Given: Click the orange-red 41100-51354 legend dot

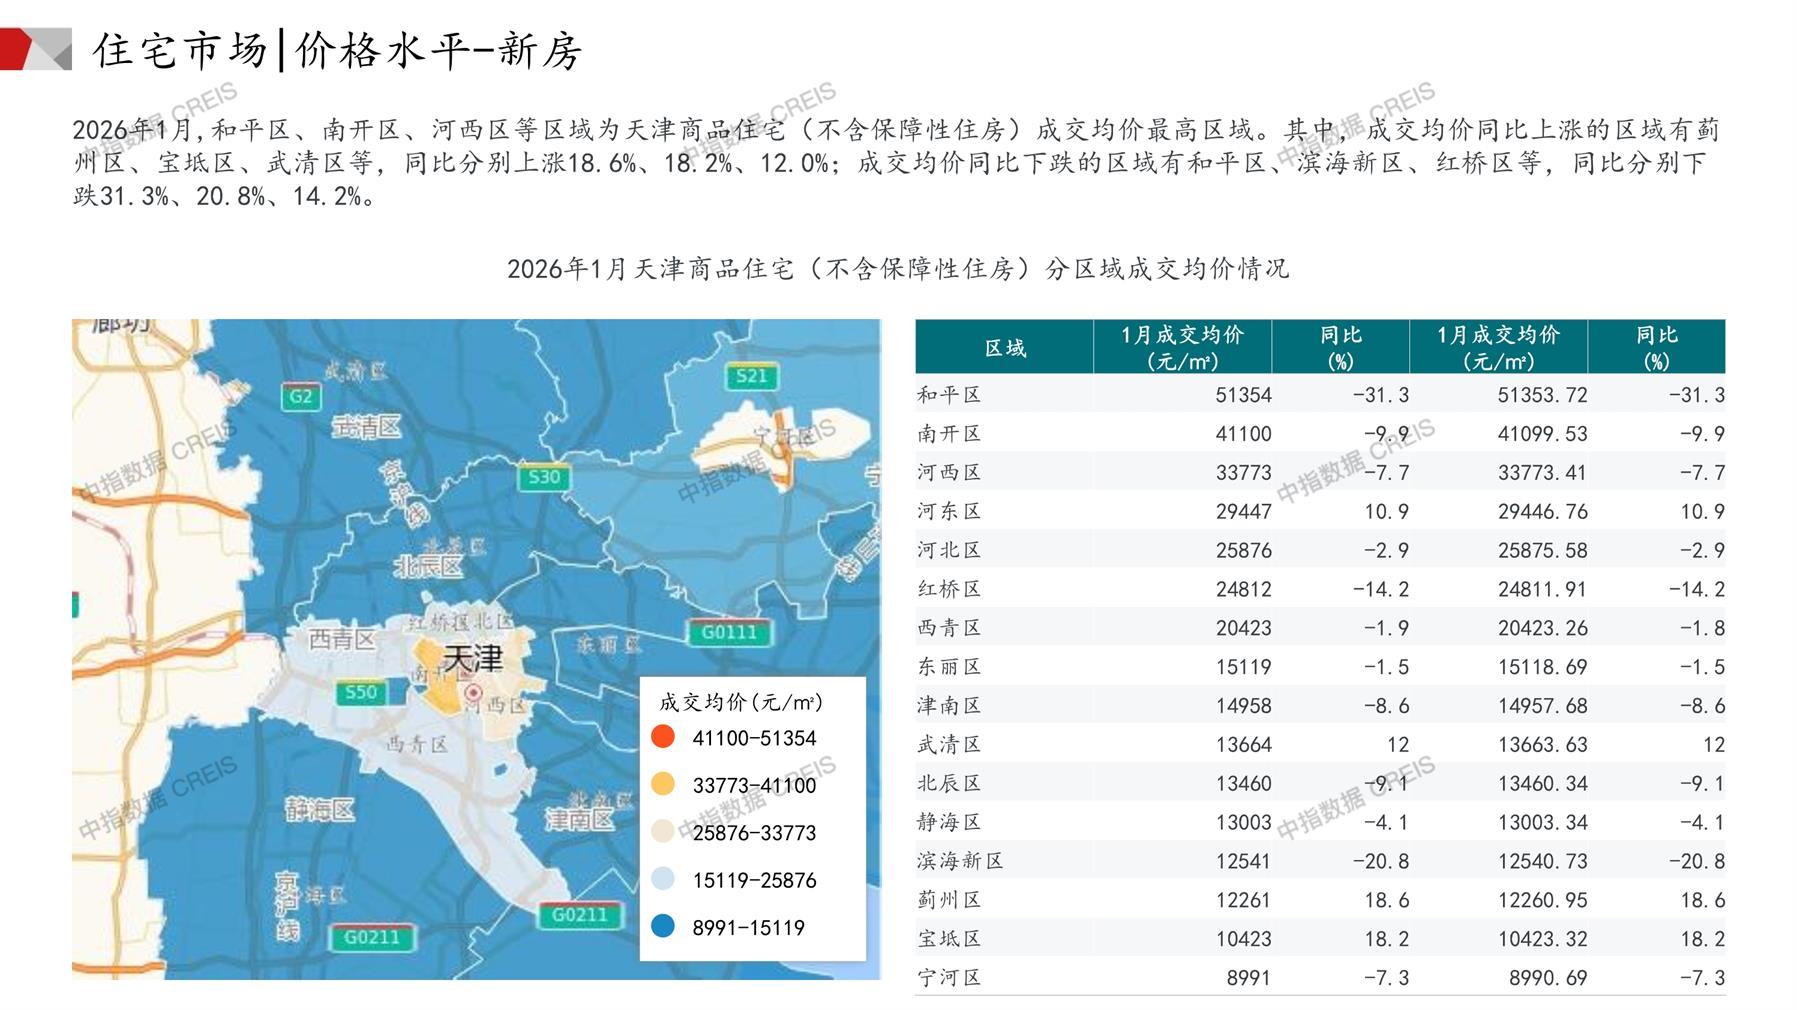Looking at the screenshot, I should point(662,738).
